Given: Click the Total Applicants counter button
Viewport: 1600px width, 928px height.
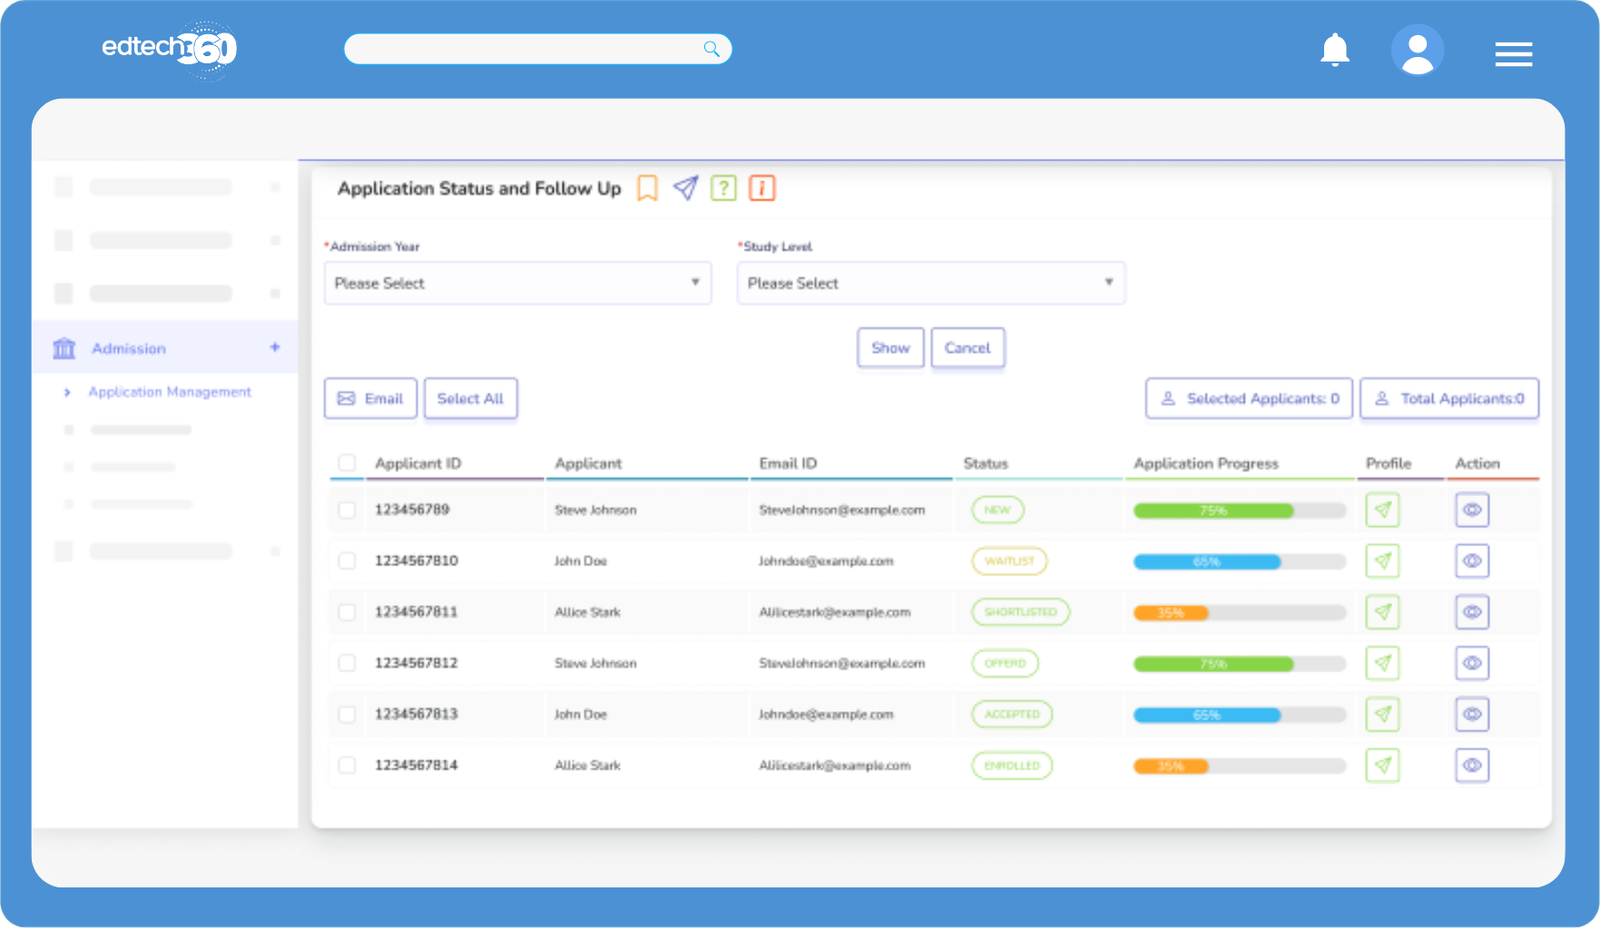Looking at the screenshot, I should pos(1449,398).
